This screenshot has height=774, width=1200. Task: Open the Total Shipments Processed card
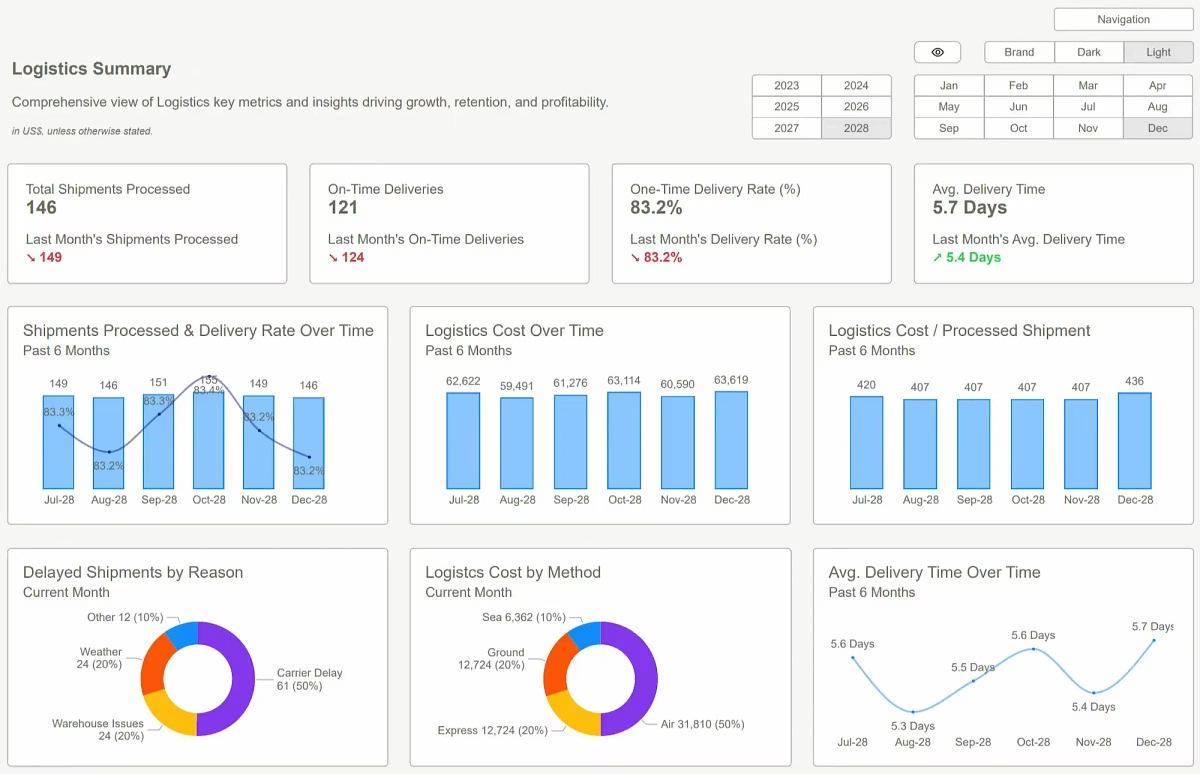pos(147,223)
